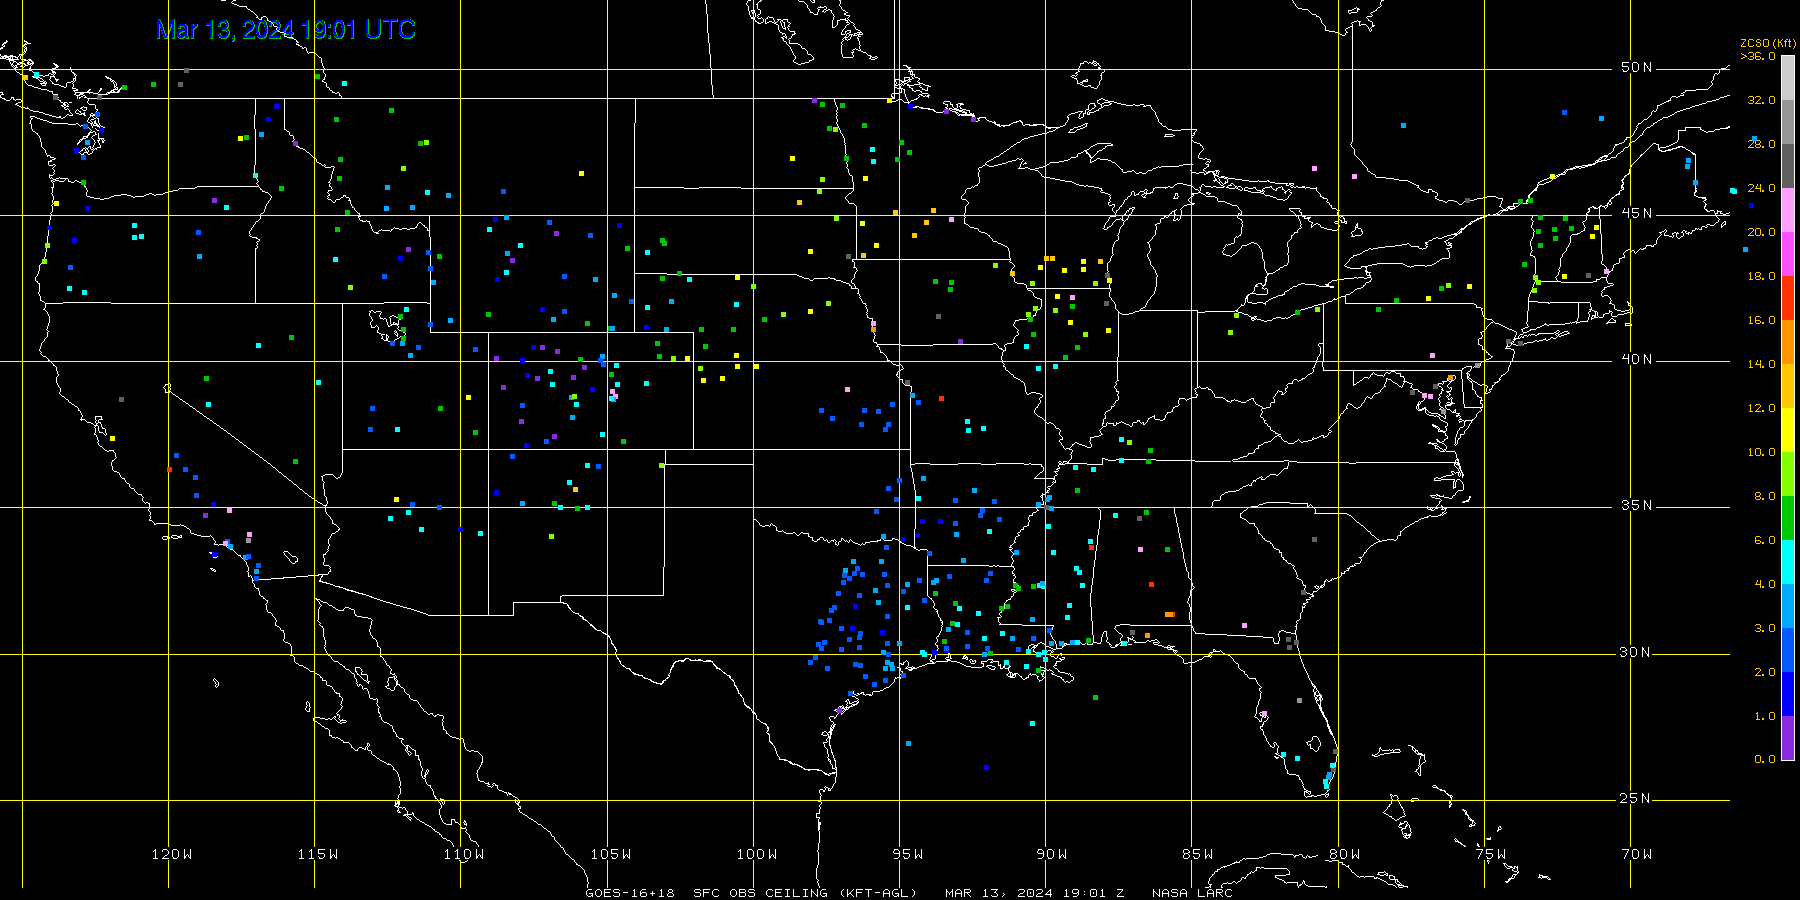Screen dimensions: 1800x900
Task: Select the yellow swatch in the ceiling legend
Action: 1788,430
